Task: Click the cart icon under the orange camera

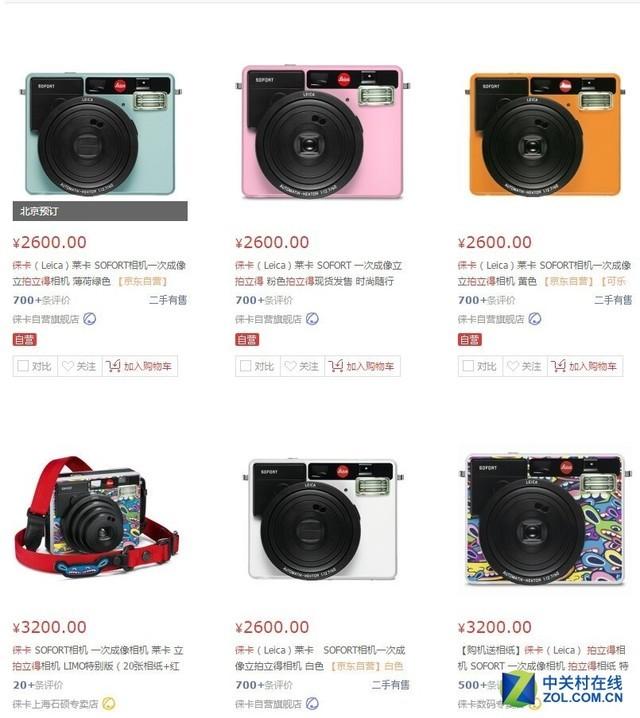Action: coord(558,366)
